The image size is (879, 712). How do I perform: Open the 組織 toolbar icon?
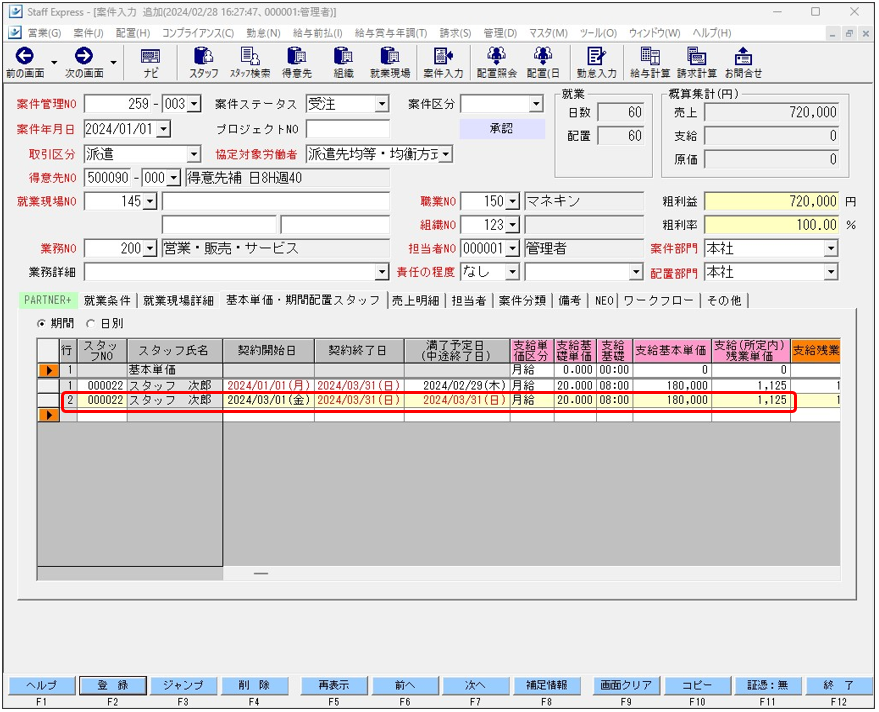pos(343,62)
